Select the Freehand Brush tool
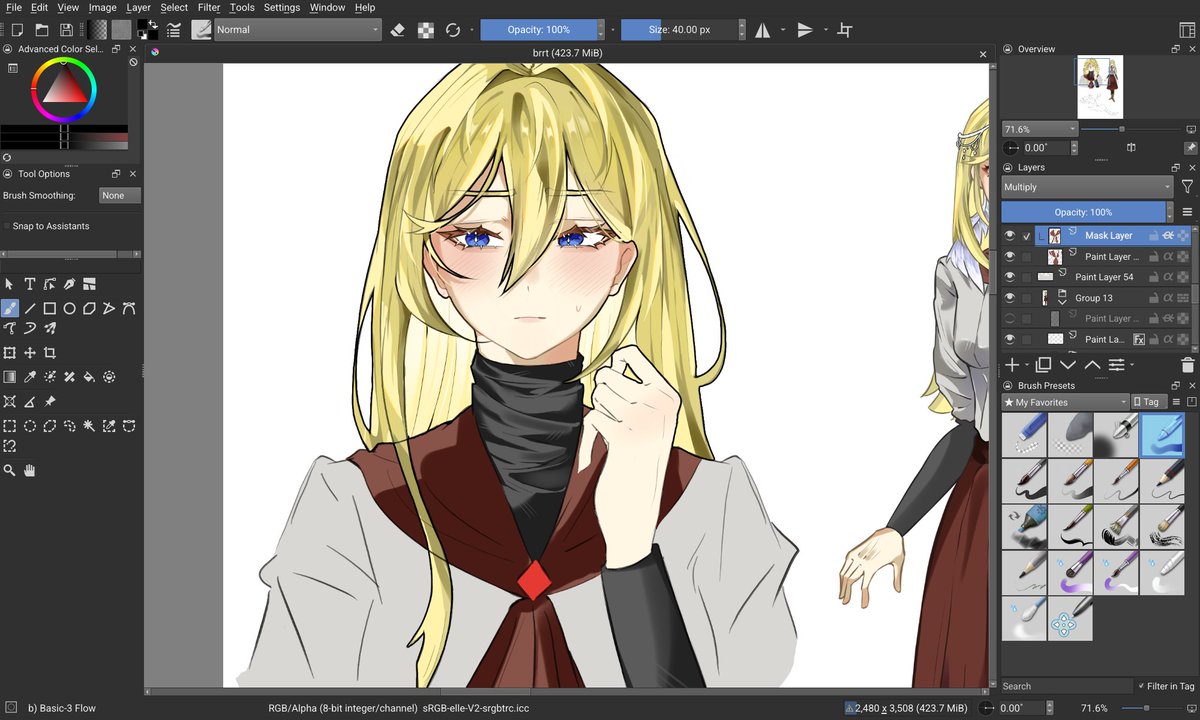This screenshot has height=720, width=1200. coord(10,308)
